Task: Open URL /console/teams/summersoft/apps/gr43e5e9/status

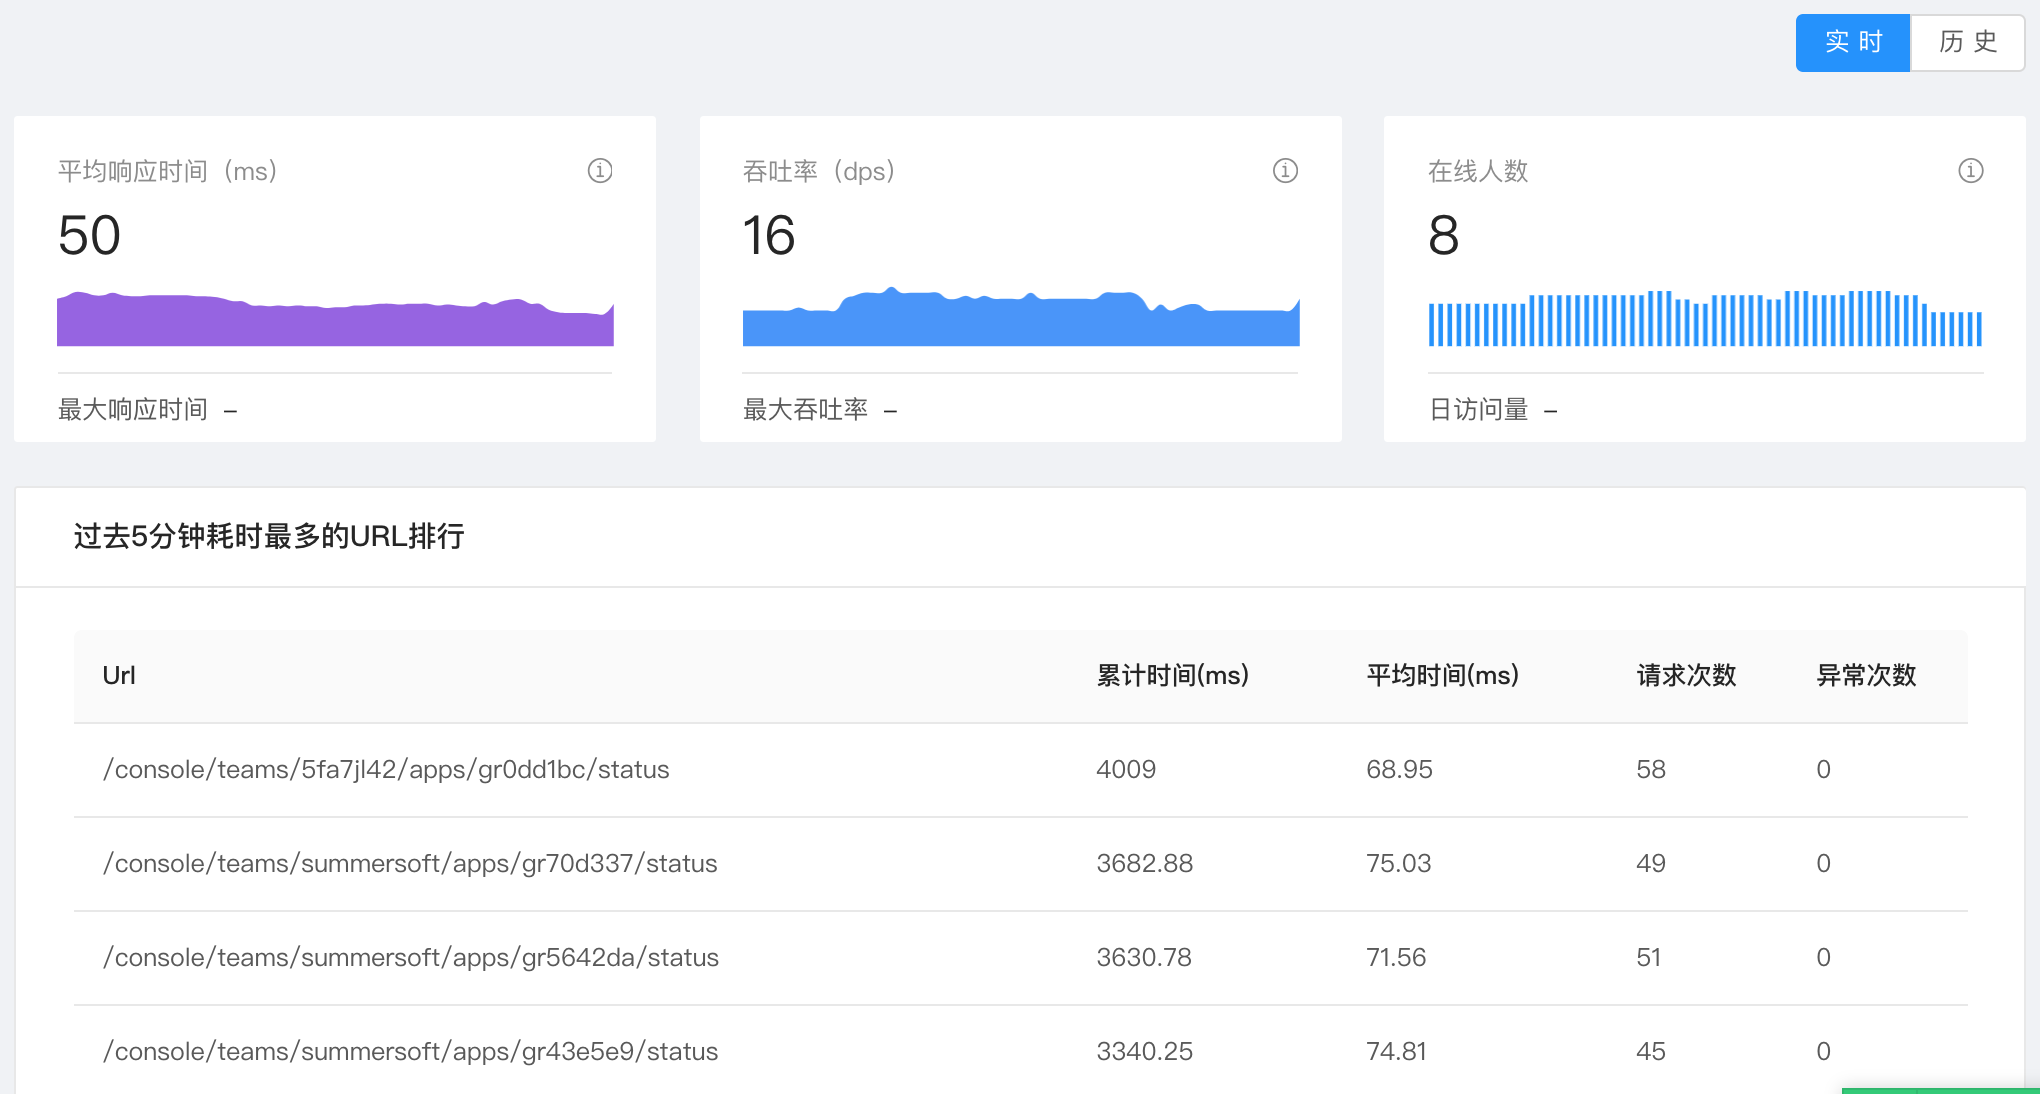Action: pyautogui.click(x=410, y=1051)
